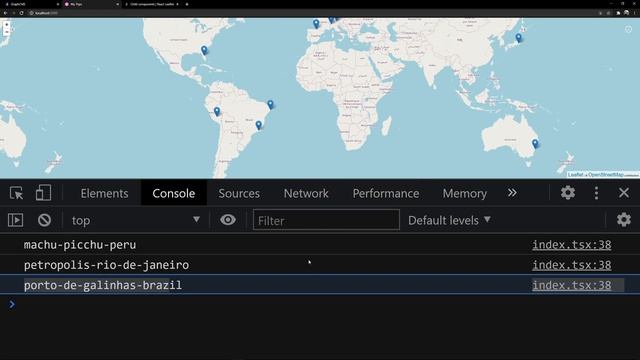Show the console sidebar
The image size is (640, 360).
(16, 220)
